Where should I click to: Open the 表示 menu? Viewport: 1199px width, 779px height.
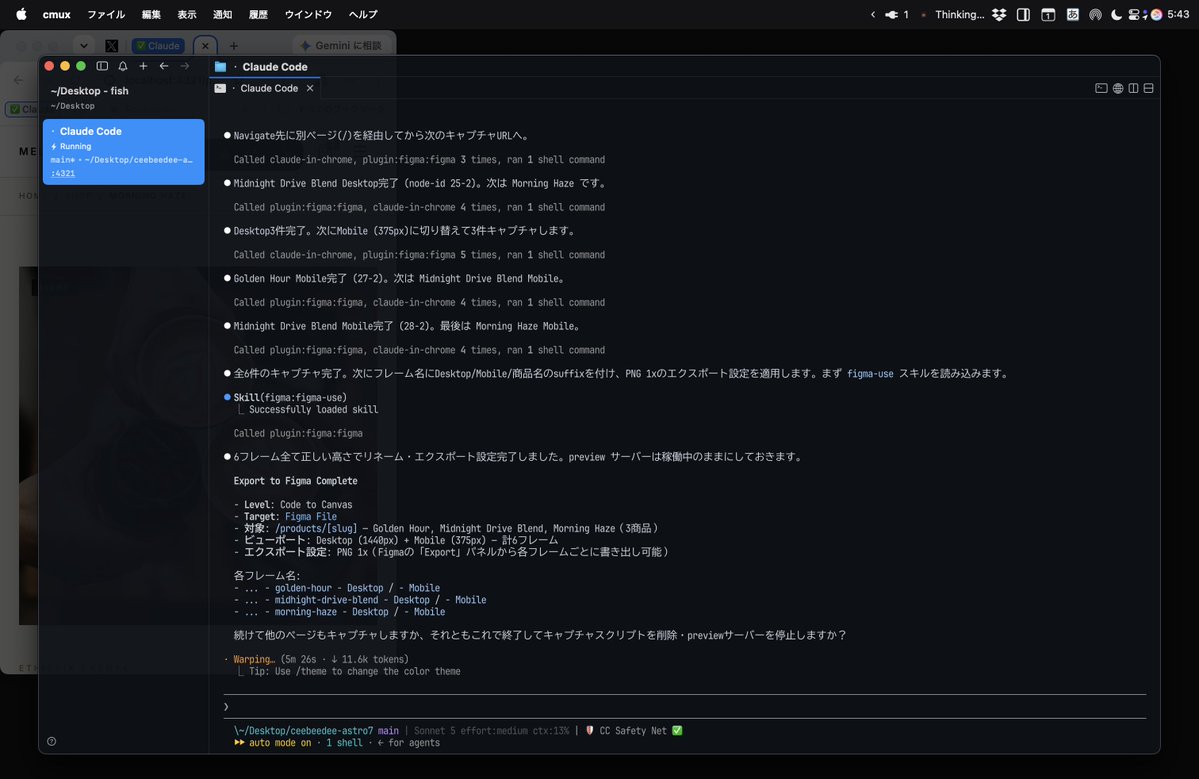(x=187, y=14)
